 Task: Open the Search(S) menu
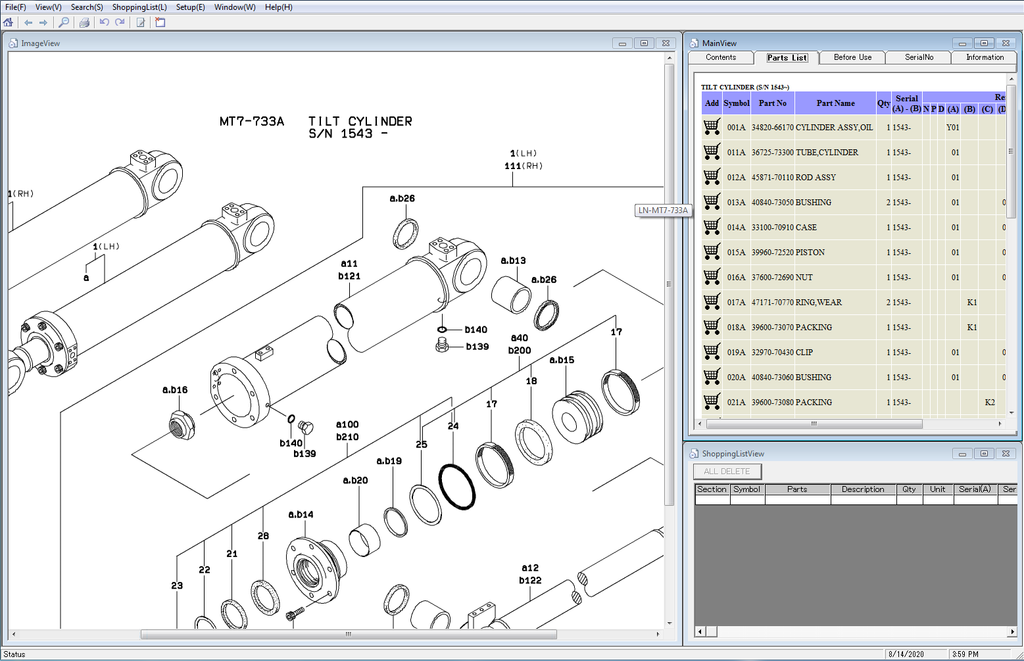coord(86,7)
